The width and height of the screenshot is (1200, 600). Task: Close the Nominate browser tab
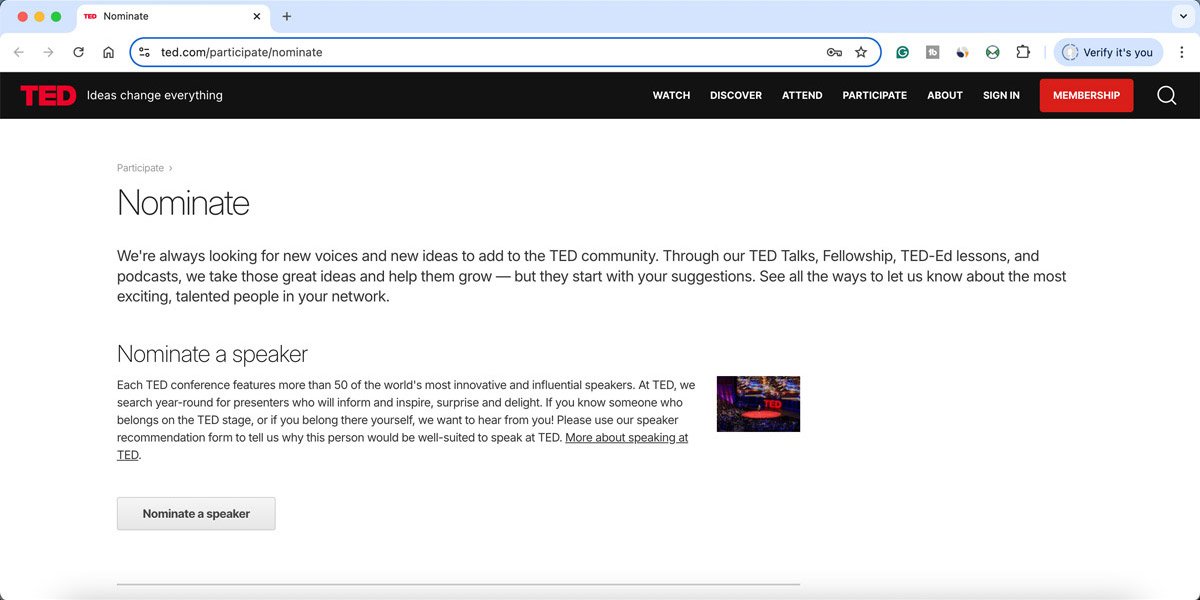(x=257, y=16)
